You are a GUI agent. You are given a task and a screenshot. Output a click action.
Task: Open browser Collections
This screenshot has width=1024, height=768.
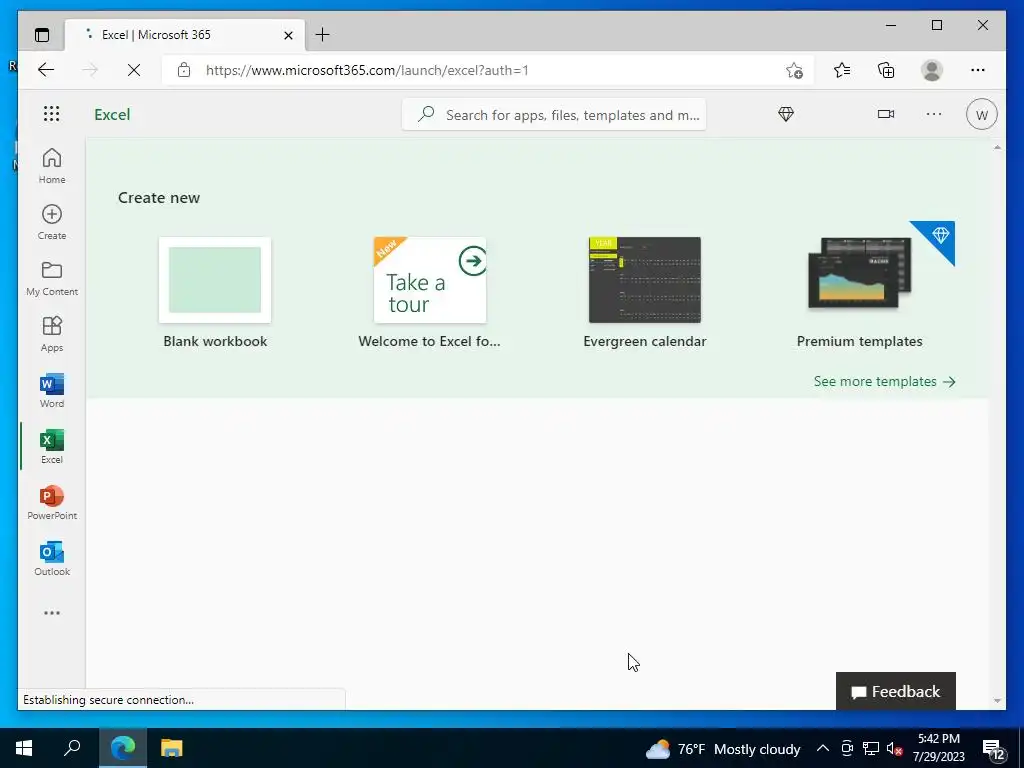[886, 70]
